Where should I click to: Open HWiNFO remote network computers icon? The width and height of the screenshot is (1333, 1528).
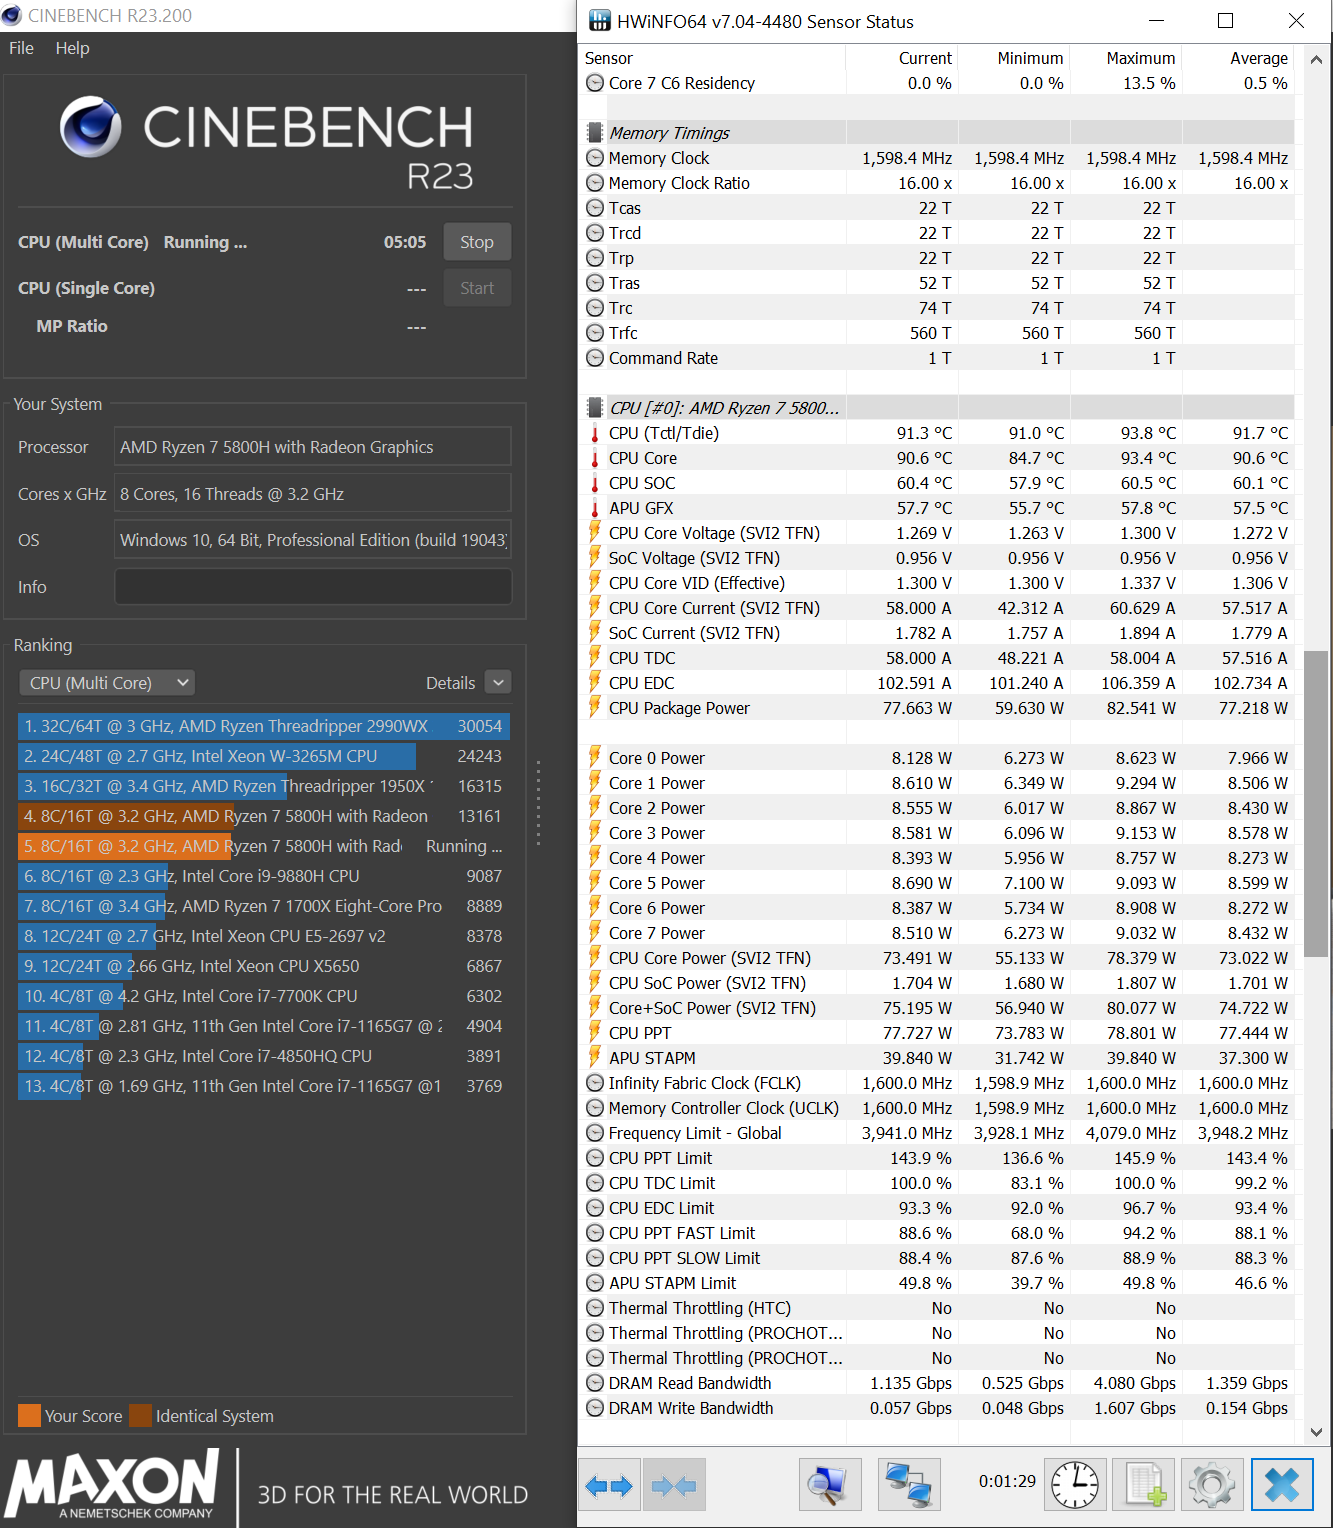tap(908, 1485)
